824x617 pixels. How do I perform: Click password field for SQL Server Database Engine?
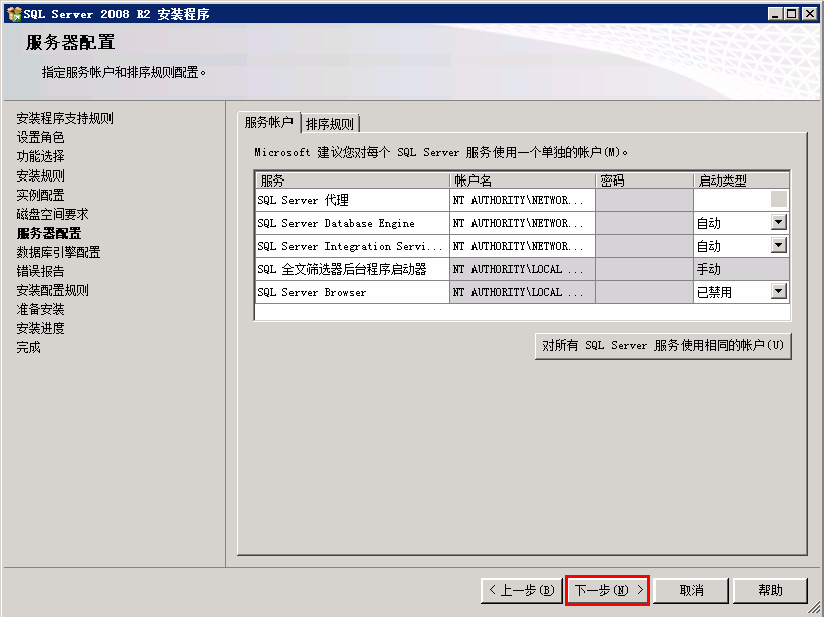[644, 223]
